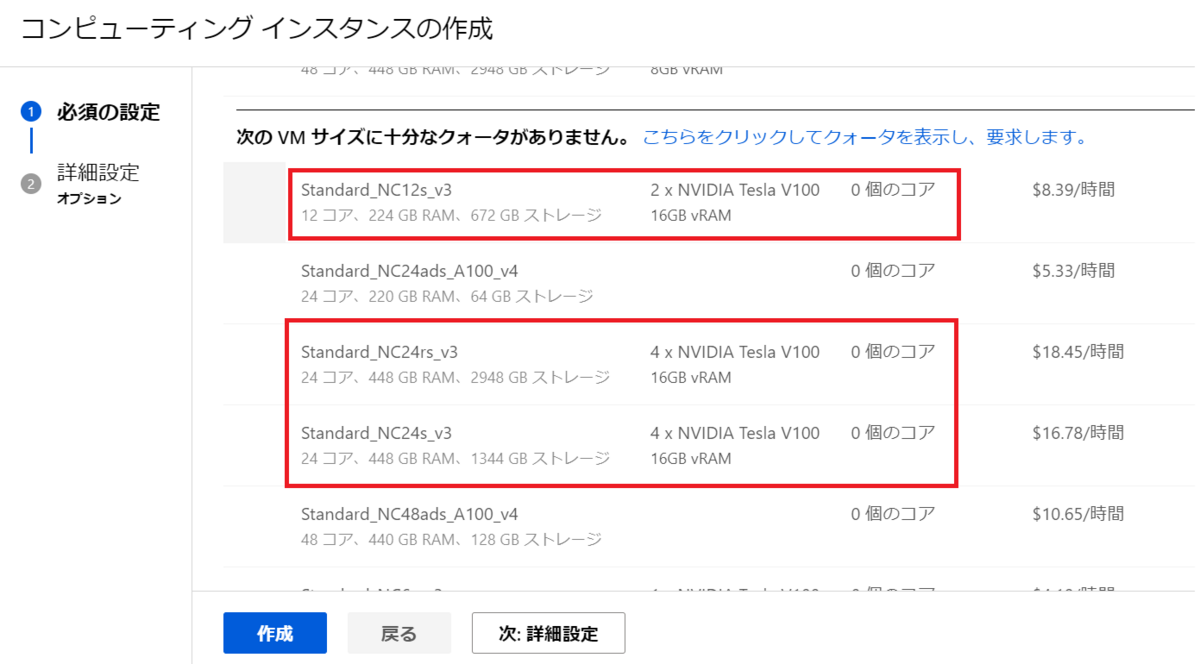The height and width of the screenshot is (664, 1200).
Task: Open the quota request link こちらをクリックして
Action: pyautogui.click(x=865, y=137)
